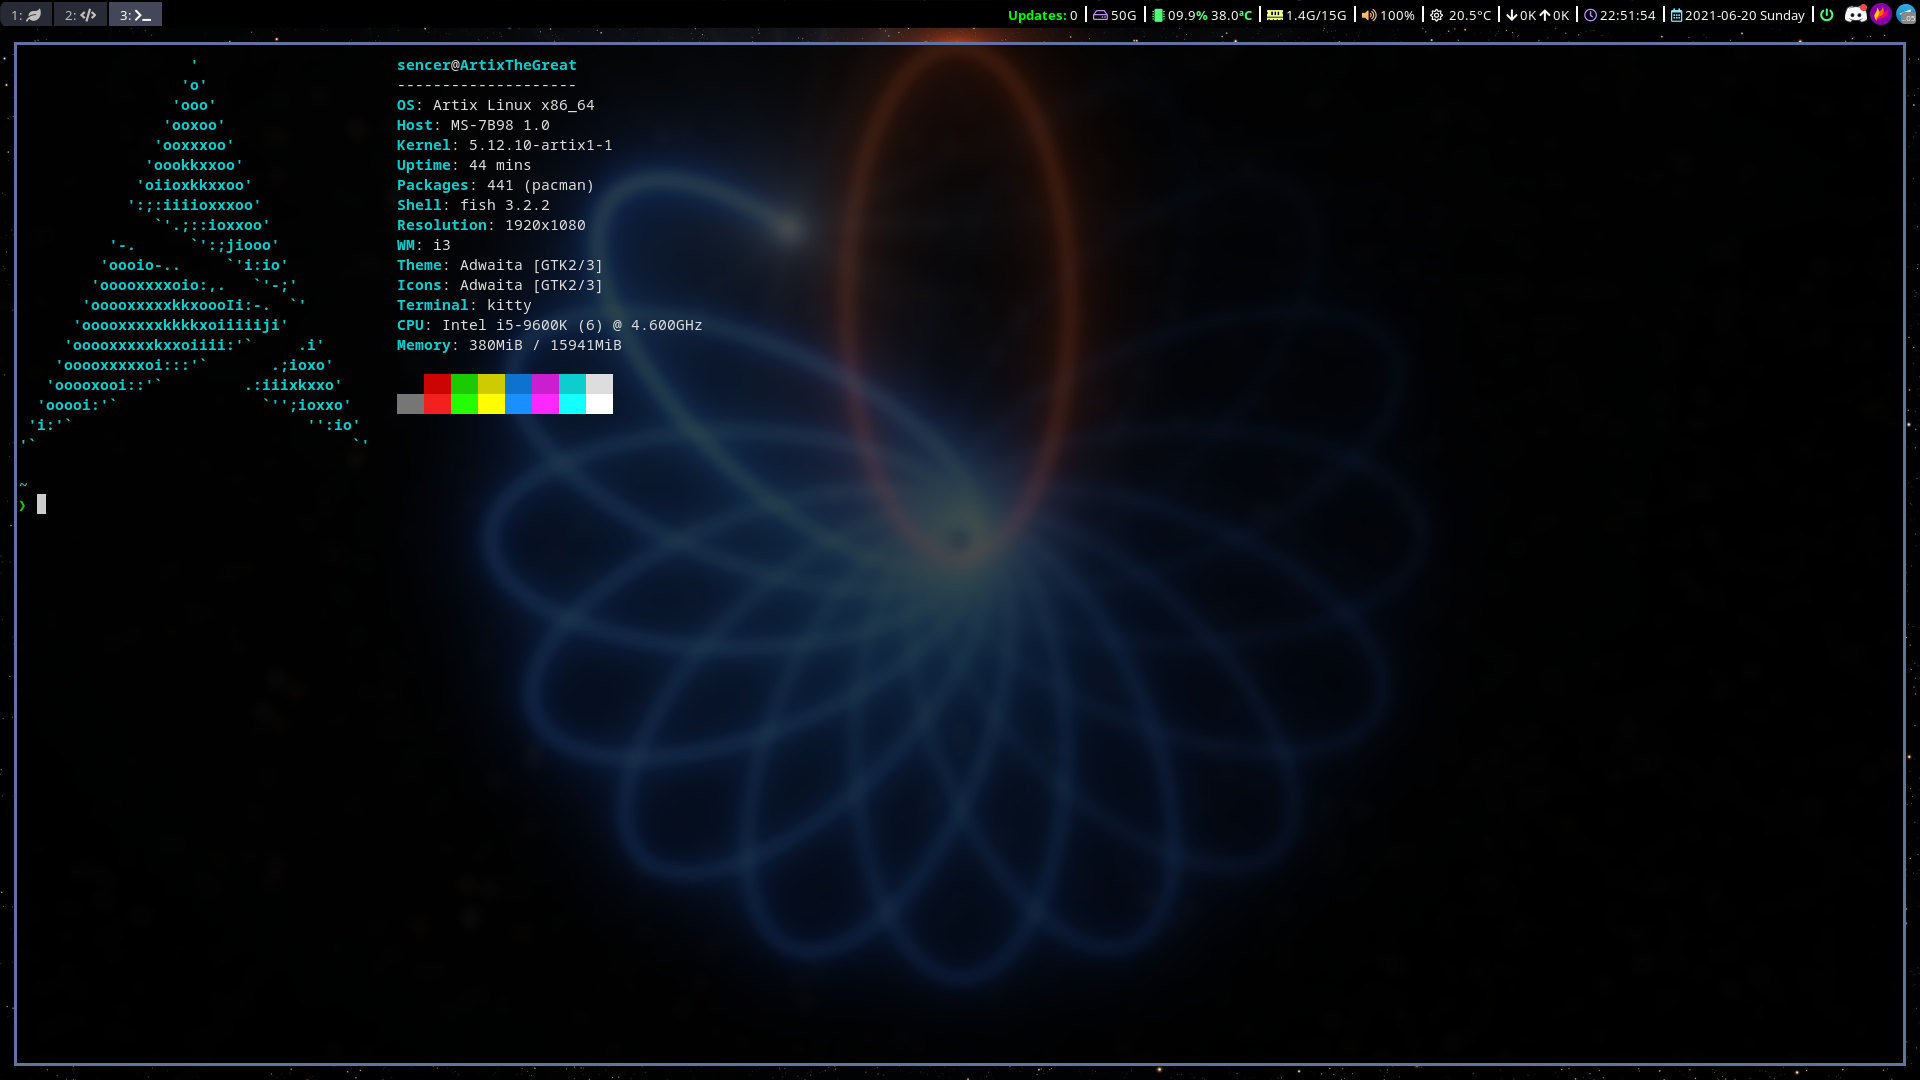Click the network download arrow indicator
This screenshot has height=1080, width=1920.
click(1512, 15)
